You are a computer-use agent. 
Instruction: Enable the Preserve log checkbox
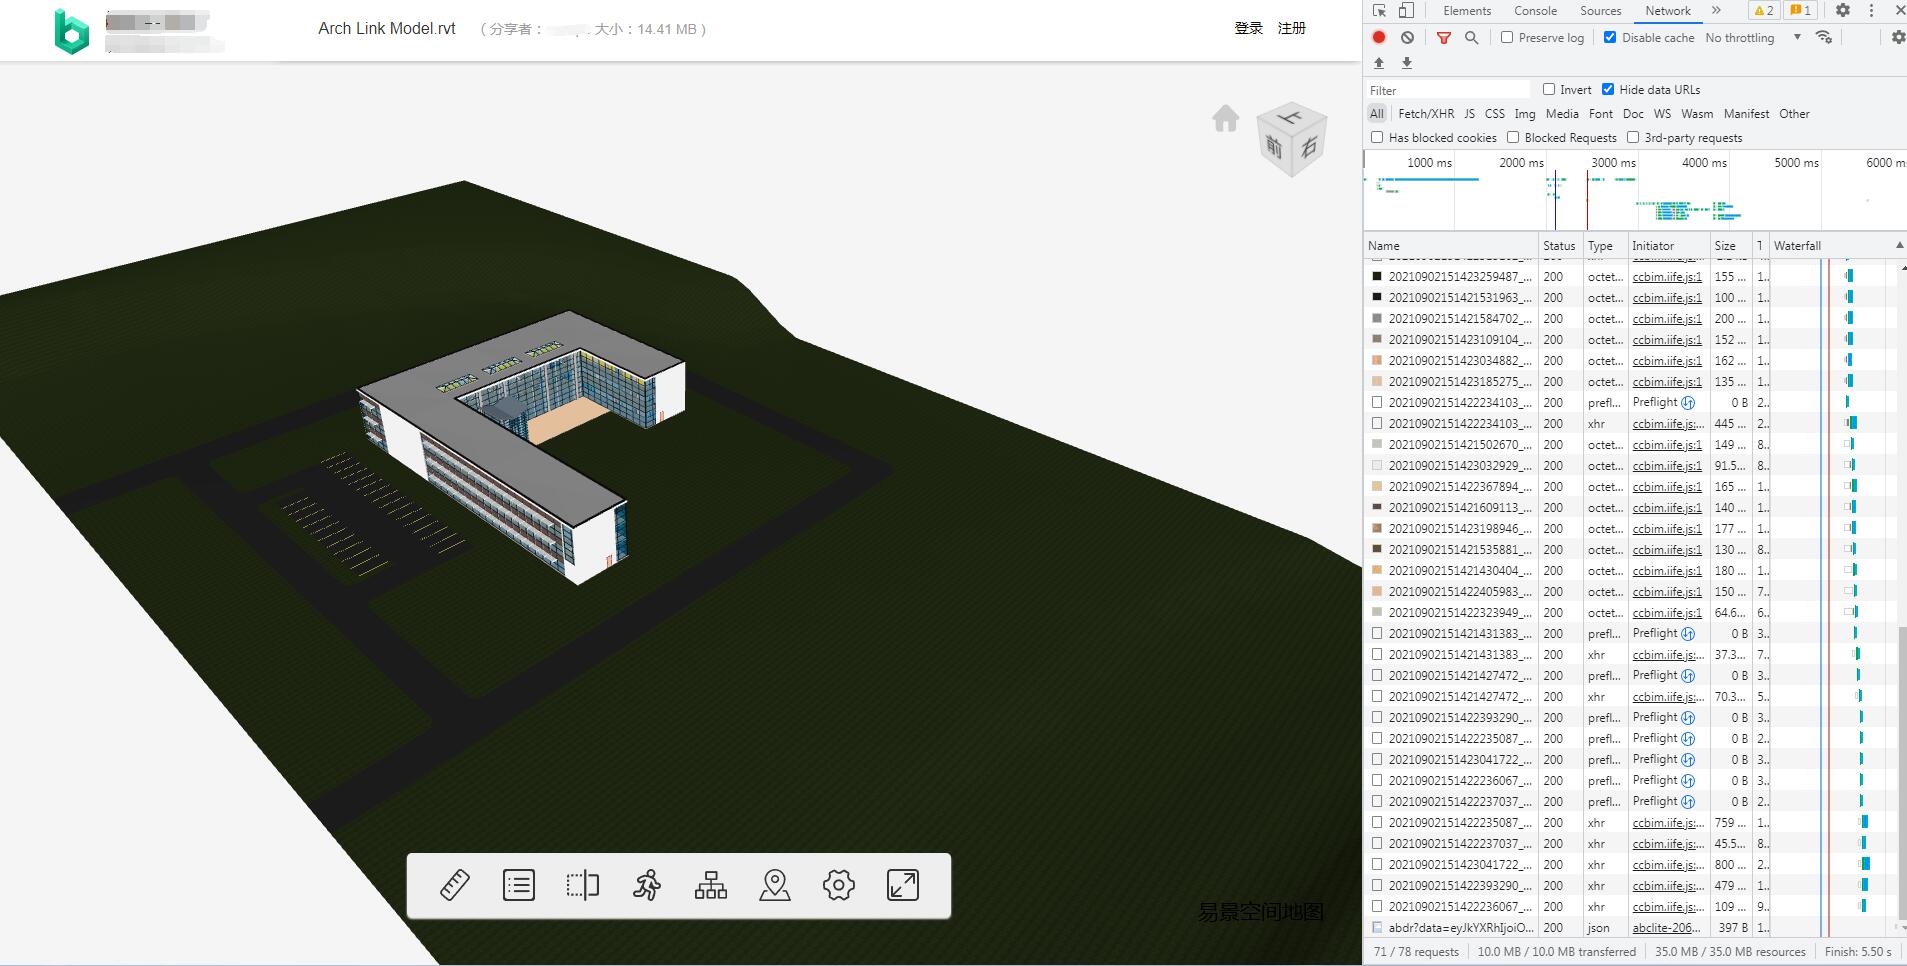pyautogui.click(x=1506, y=37)
